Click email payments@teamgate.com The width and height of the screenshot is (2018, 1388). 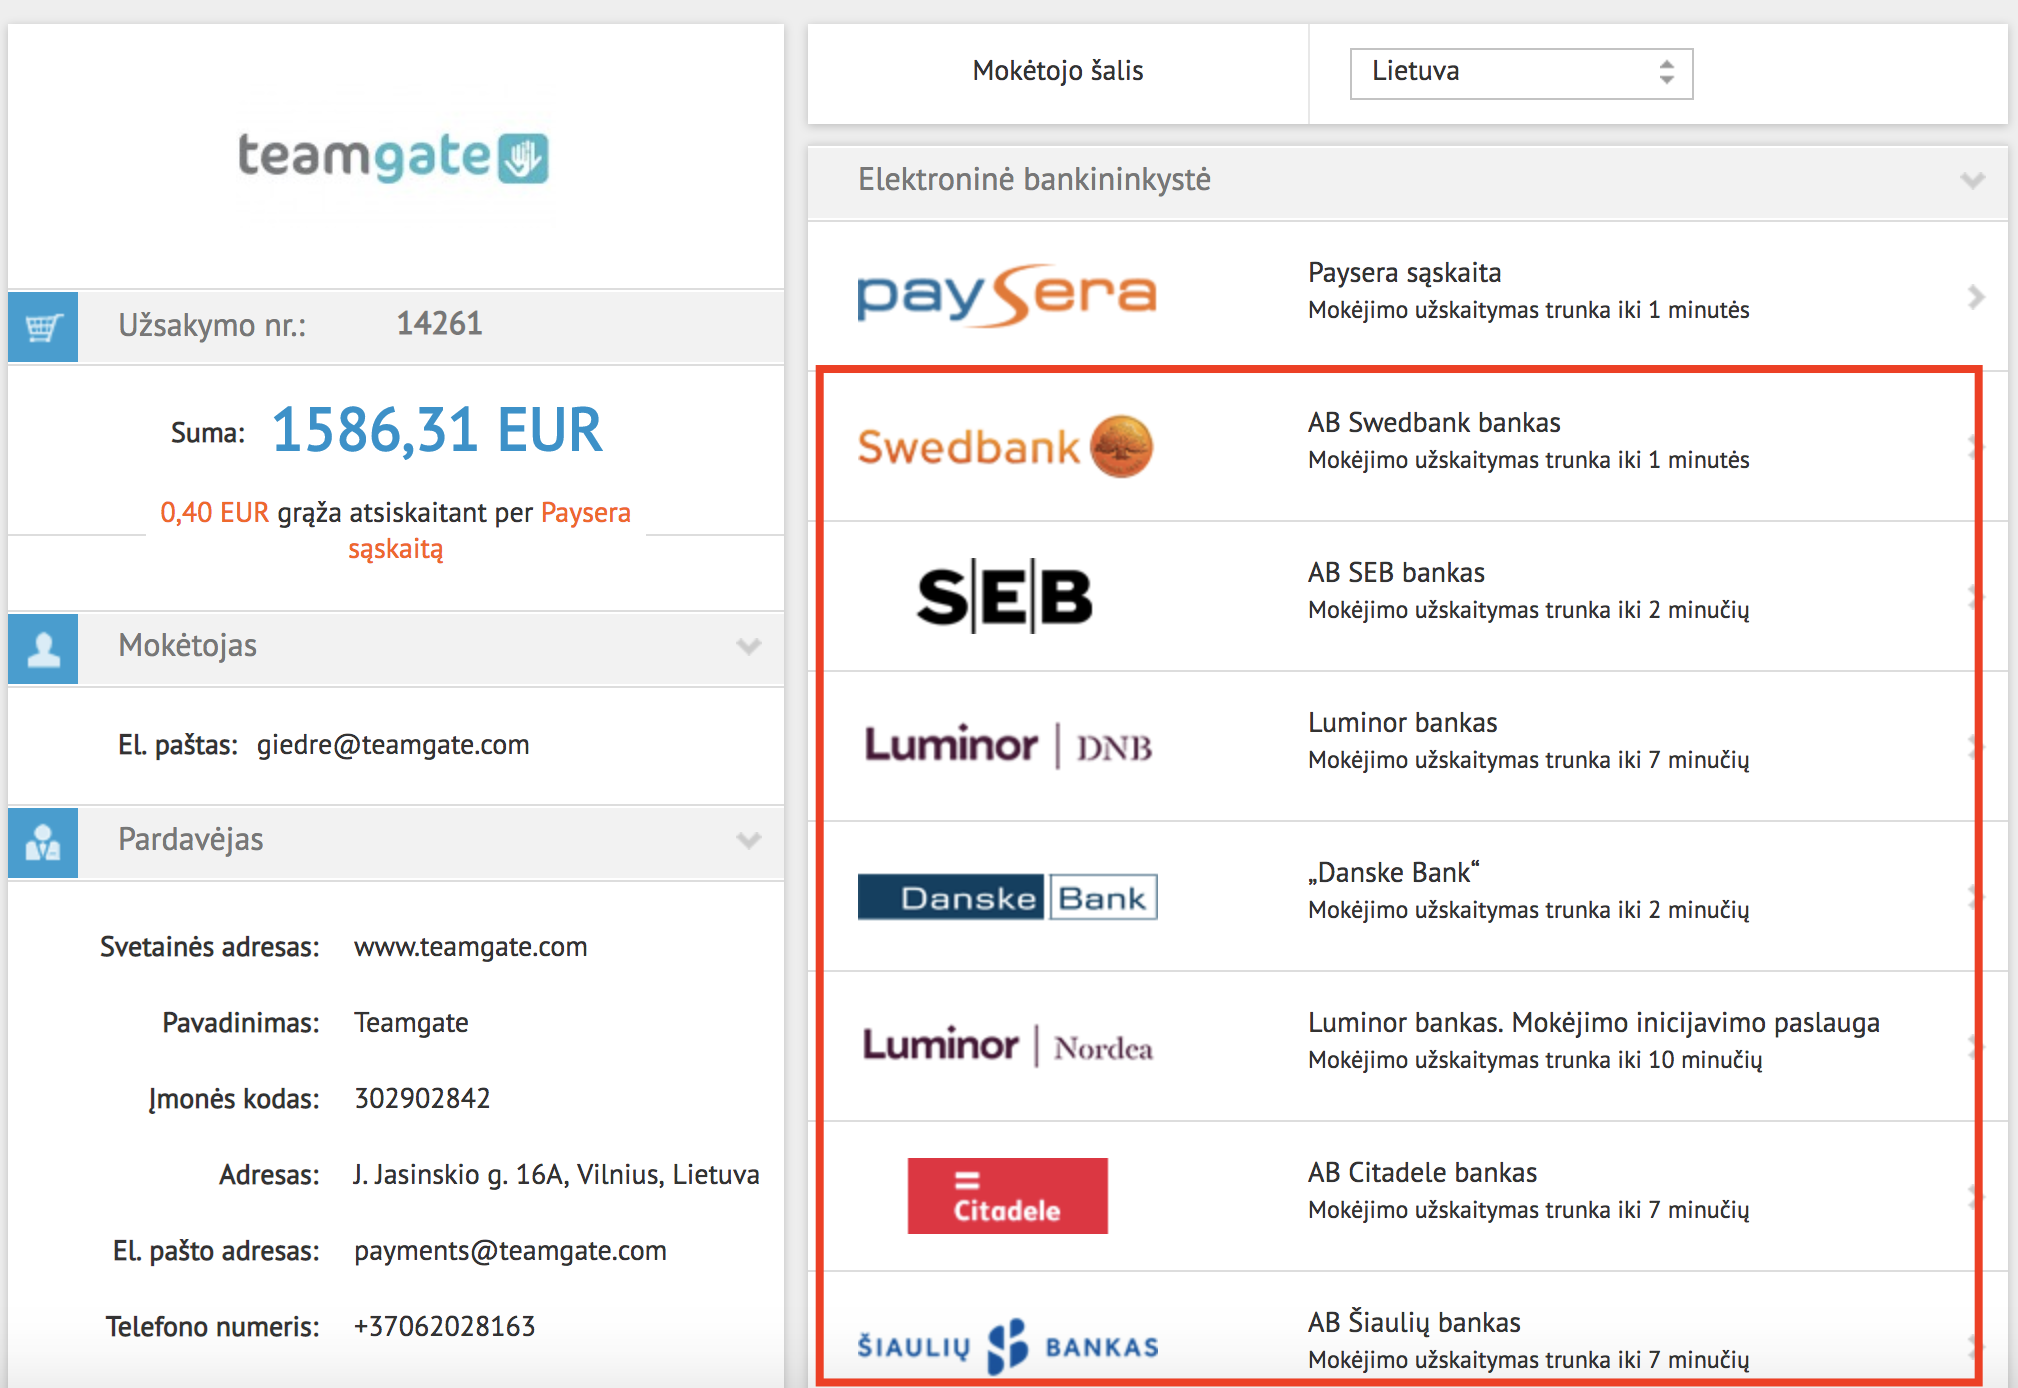pyautogui.click(x=510, y=1251)
